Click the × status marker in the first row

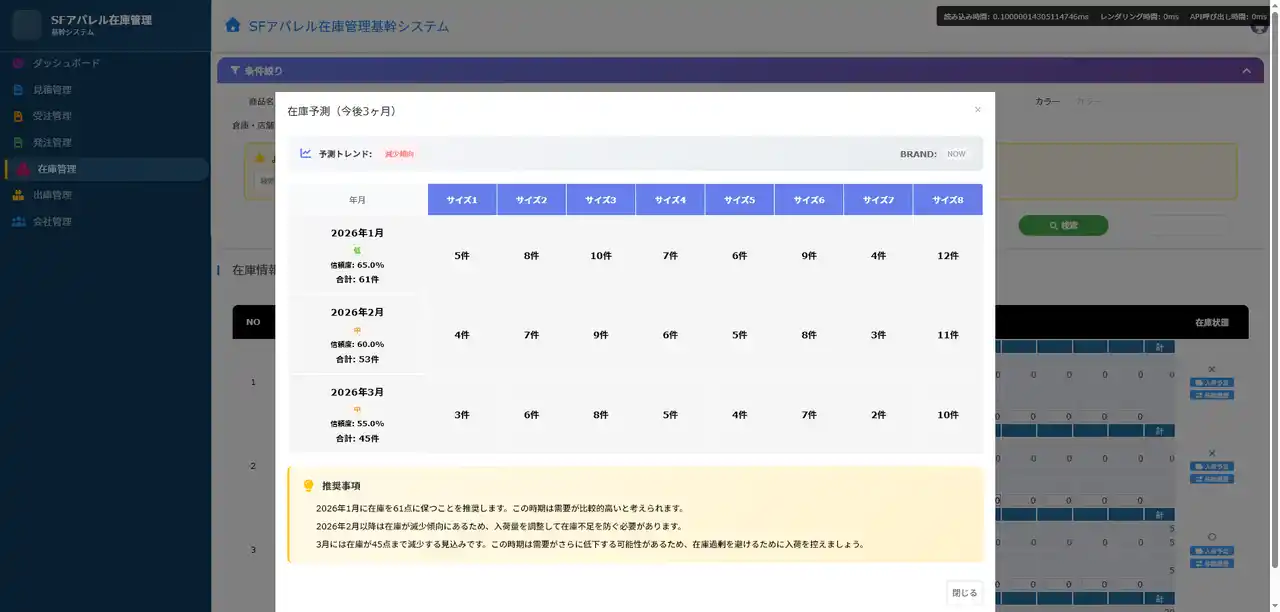click(1212, 370)
